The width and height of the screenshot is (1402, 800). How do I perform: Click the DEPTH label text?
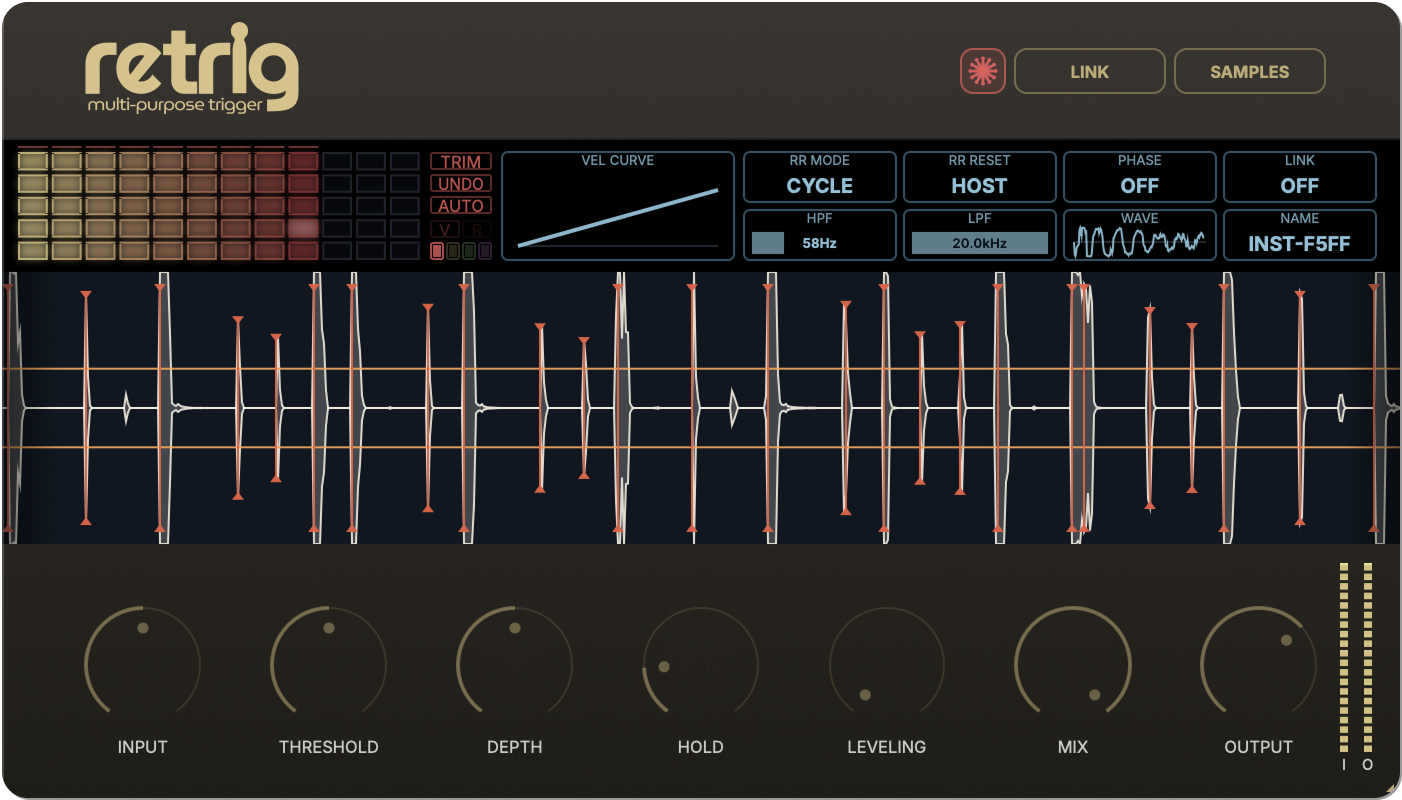[514, 747]
